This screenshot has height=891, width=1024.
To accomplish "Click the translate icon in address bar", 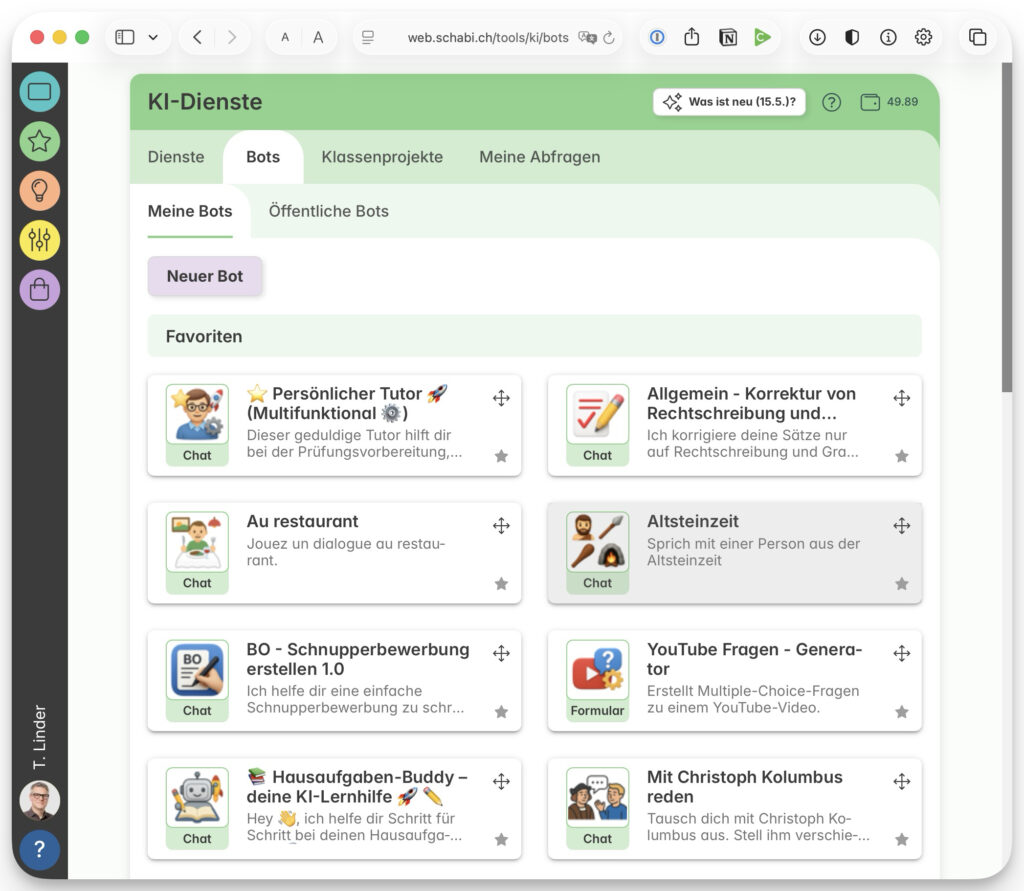I will (587, 37).
